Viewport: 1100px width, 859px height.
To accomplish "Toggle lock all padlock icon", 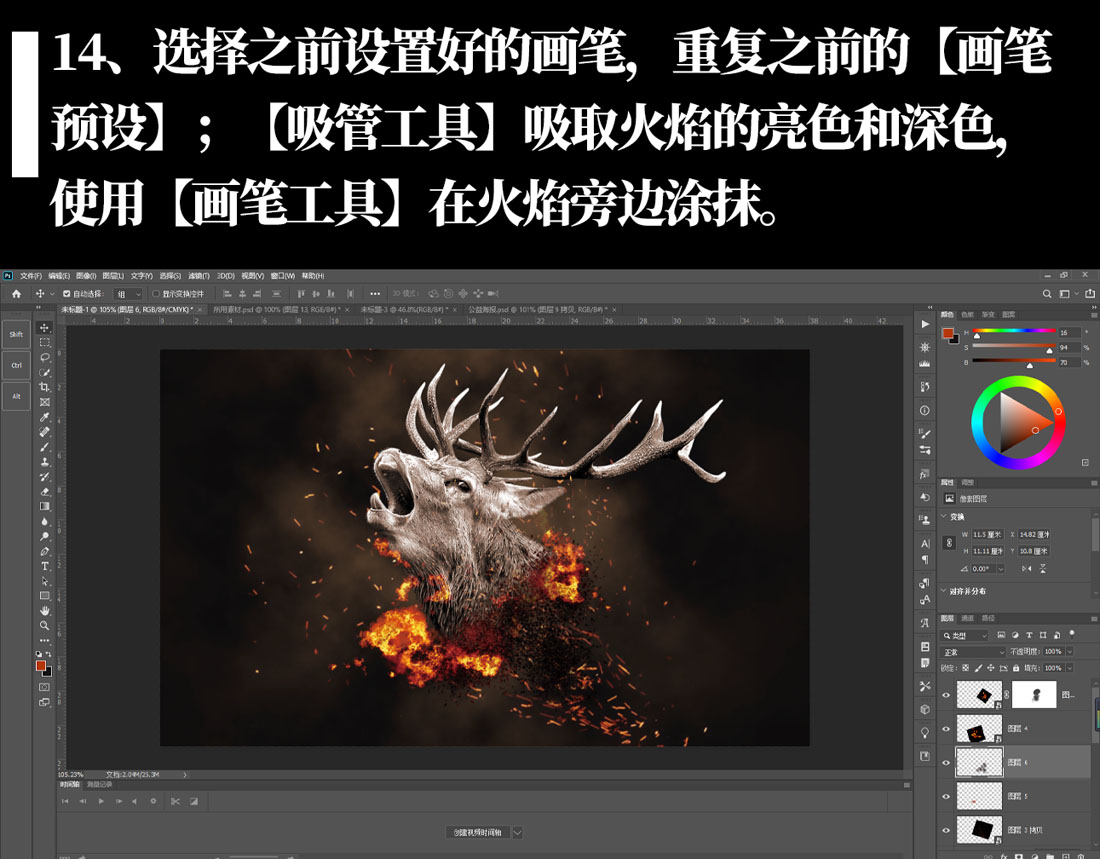I will click(x=1016, y=668).
